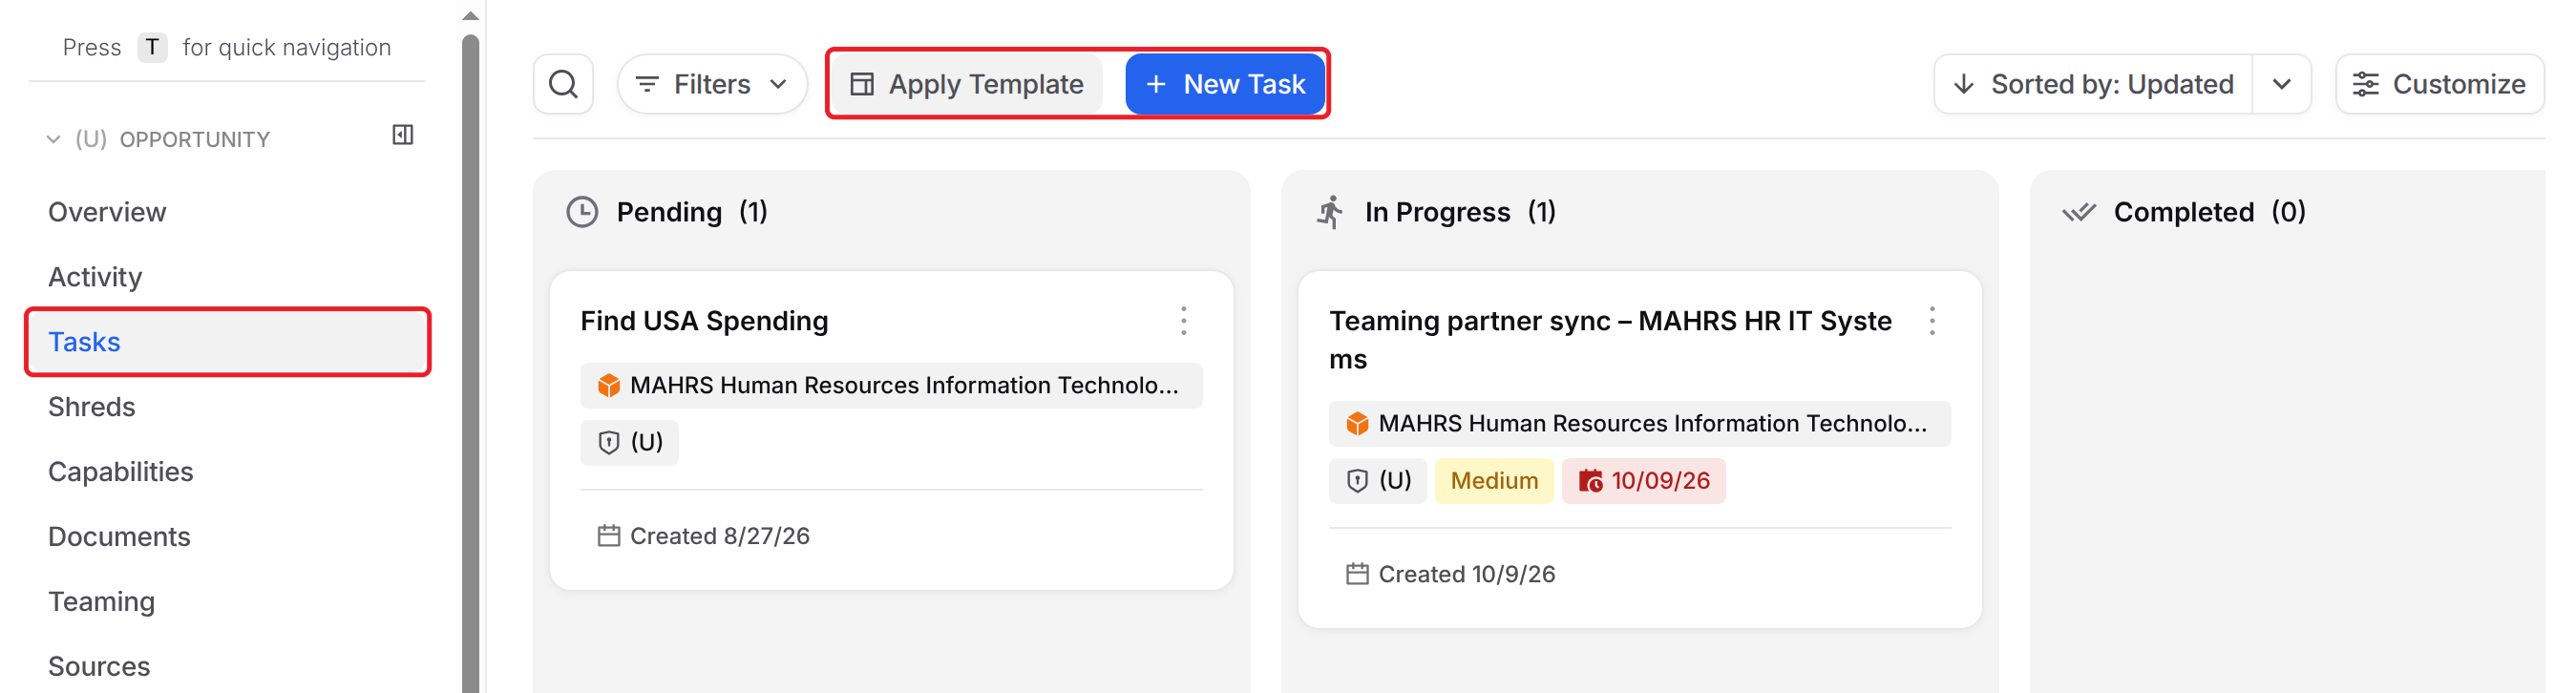Click the orange cube icon on Find USA Spending
2576x693 pixels.
608,386
